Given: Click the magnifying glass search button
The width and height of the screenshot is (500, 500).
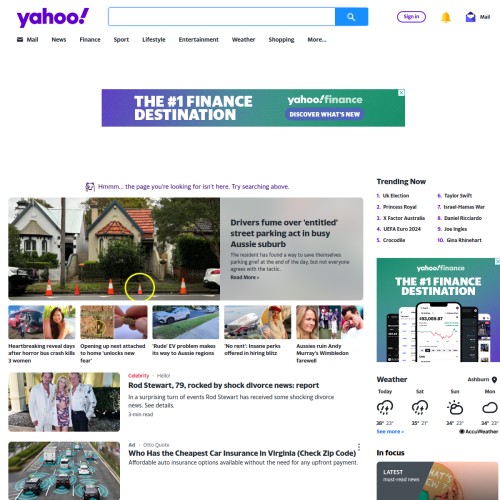Looking at the screenshot, I should point(351,17).
